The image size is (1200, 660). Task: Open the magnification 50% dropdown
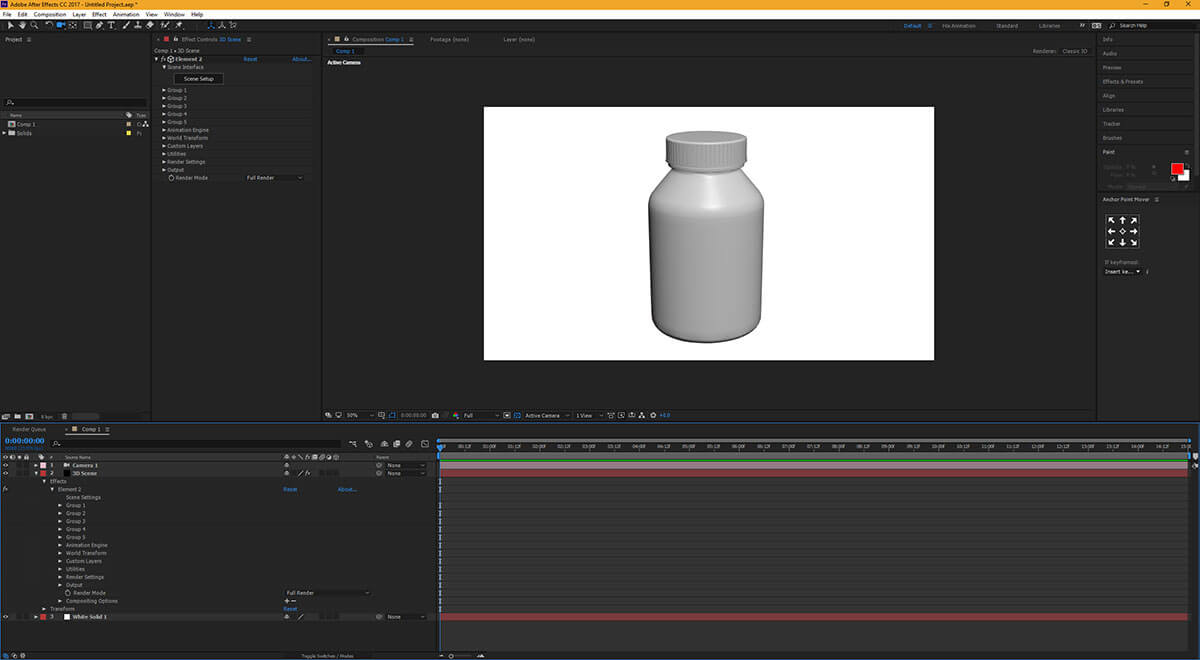coord(360,415)
